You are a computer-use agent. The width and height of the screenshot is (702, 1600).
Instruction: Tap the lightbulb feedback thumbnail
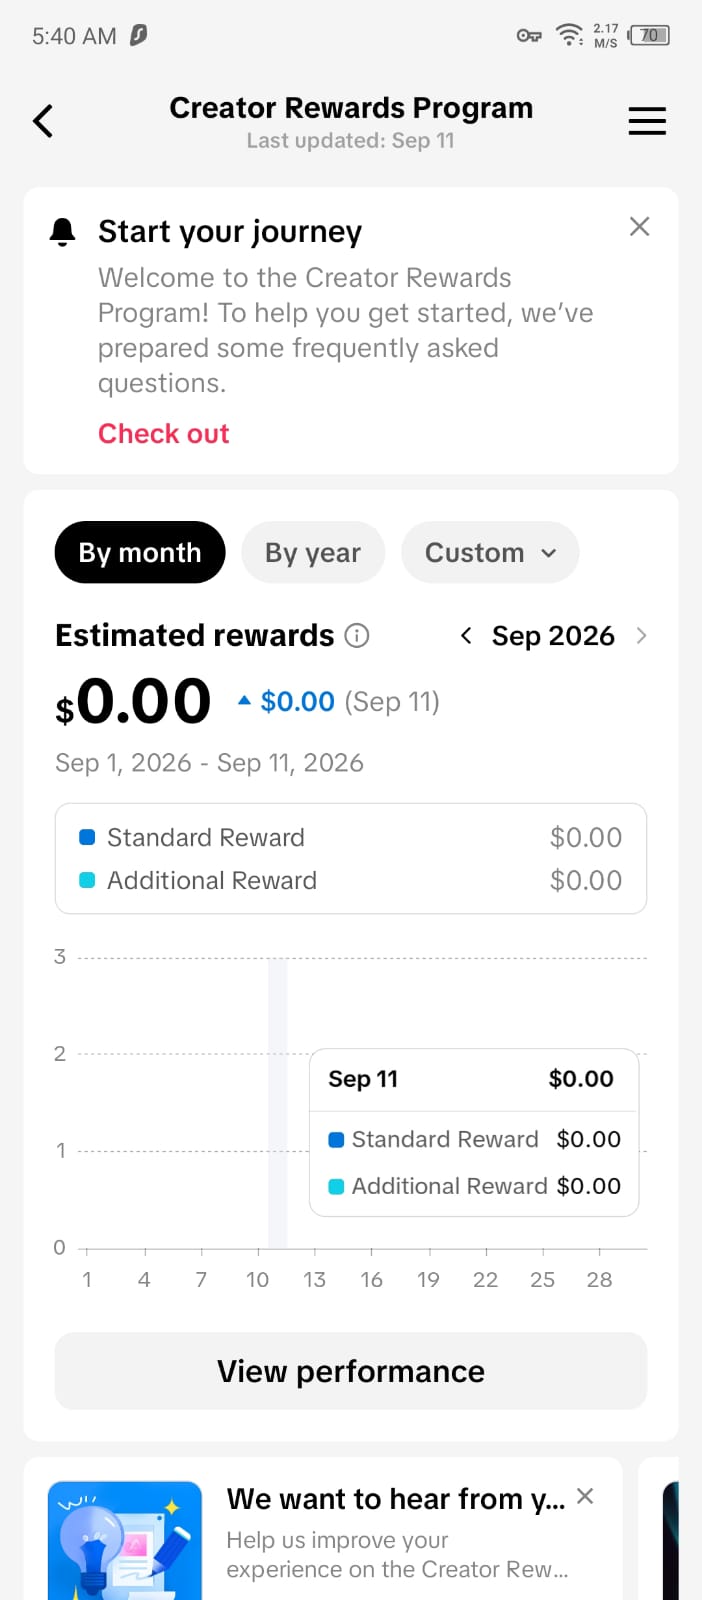click(125, 1540)
